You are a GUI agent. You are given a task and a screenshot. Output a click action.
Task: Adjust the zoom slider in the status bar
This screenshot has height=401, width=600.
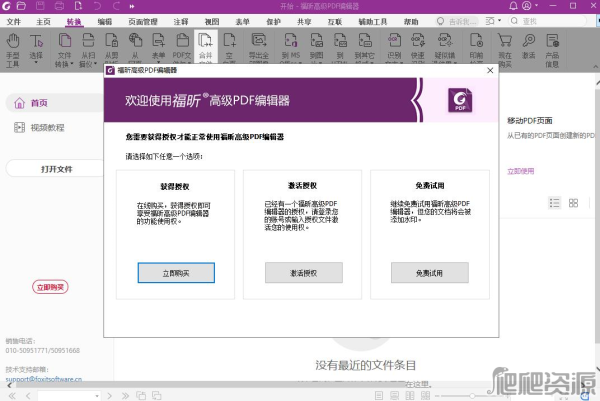tap(472, 396)
